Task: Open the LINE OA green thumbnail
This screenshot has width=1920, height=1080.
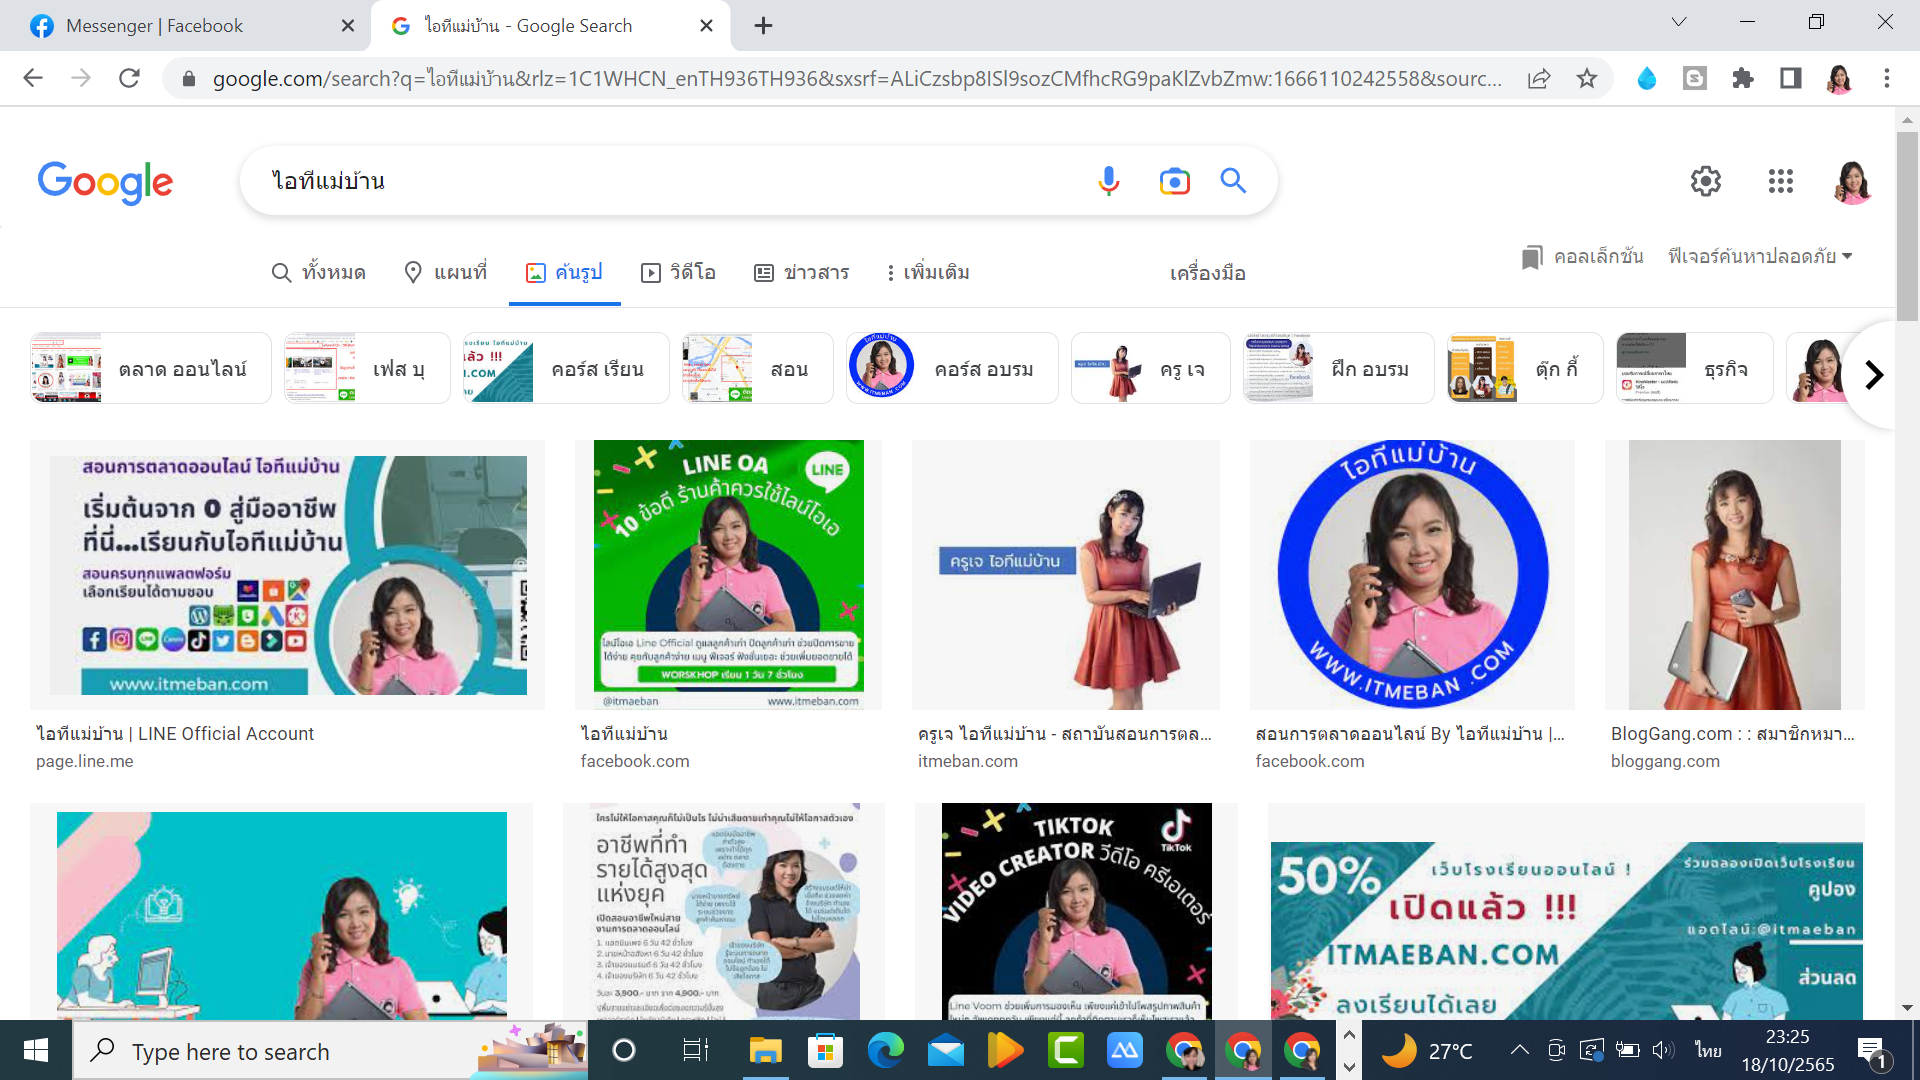Action: click(x=728, y=574)
